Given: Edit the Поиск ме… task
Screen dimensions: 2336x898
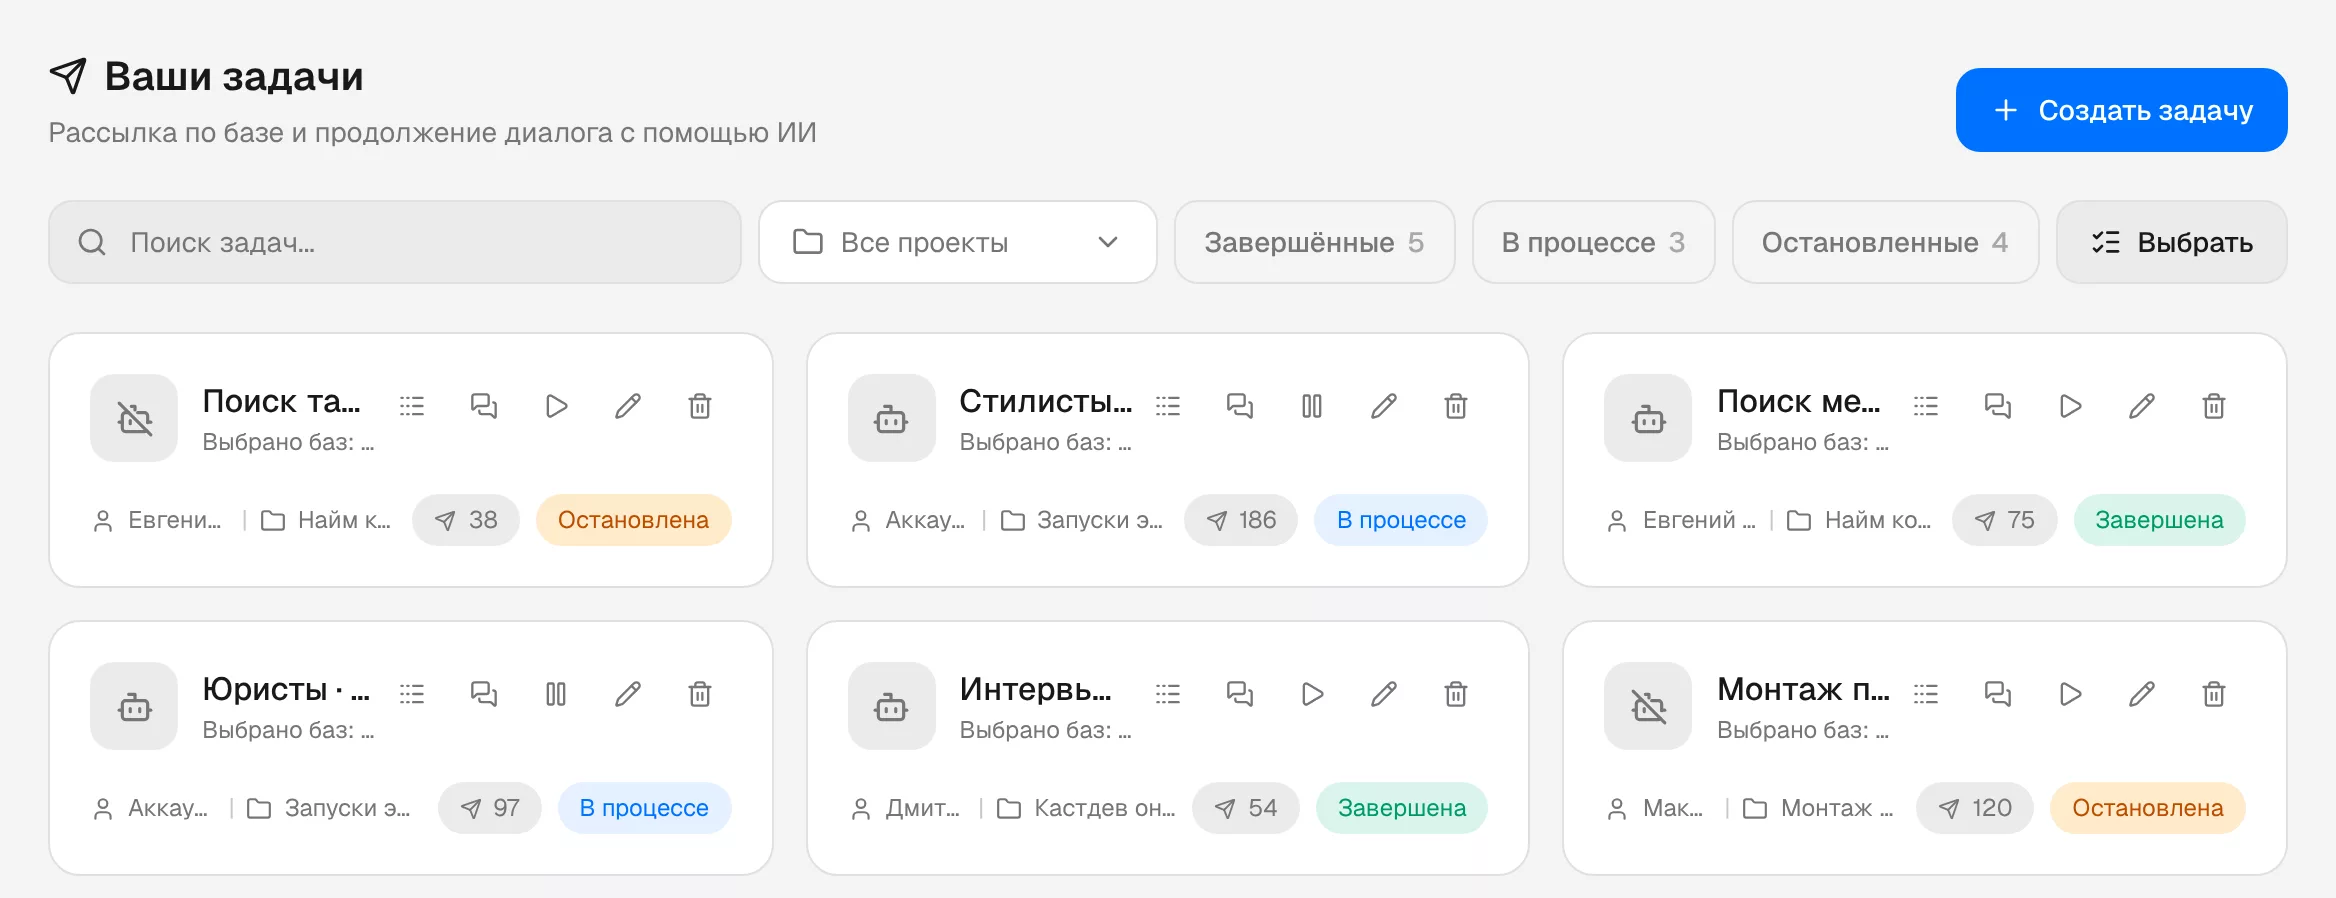Looking at the screenshot, I should pos(2142,406).
